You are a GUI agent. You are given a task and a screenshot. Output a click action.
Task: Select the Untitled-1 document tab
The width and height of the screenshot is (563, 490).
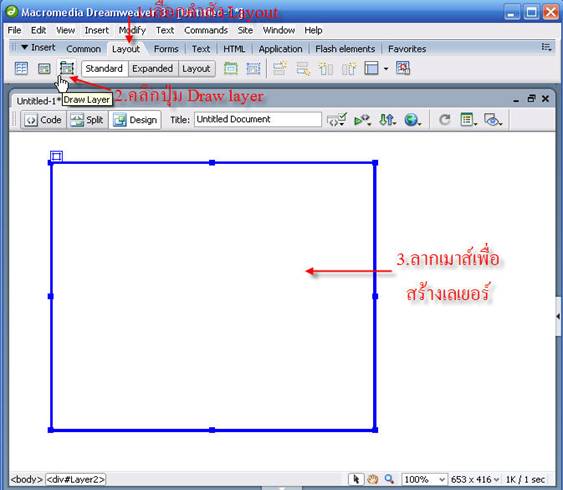click(x=38, y=101)
